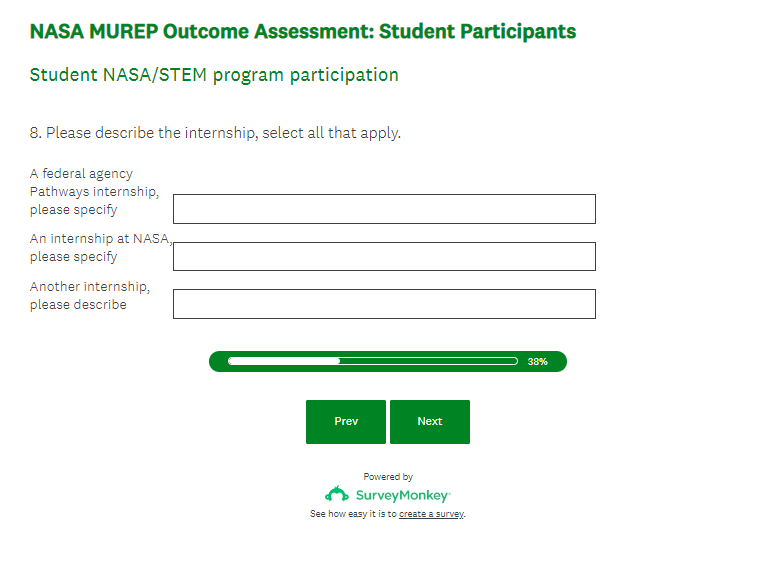Click the SurveyMonkey wordmark text

pos(403,495)
